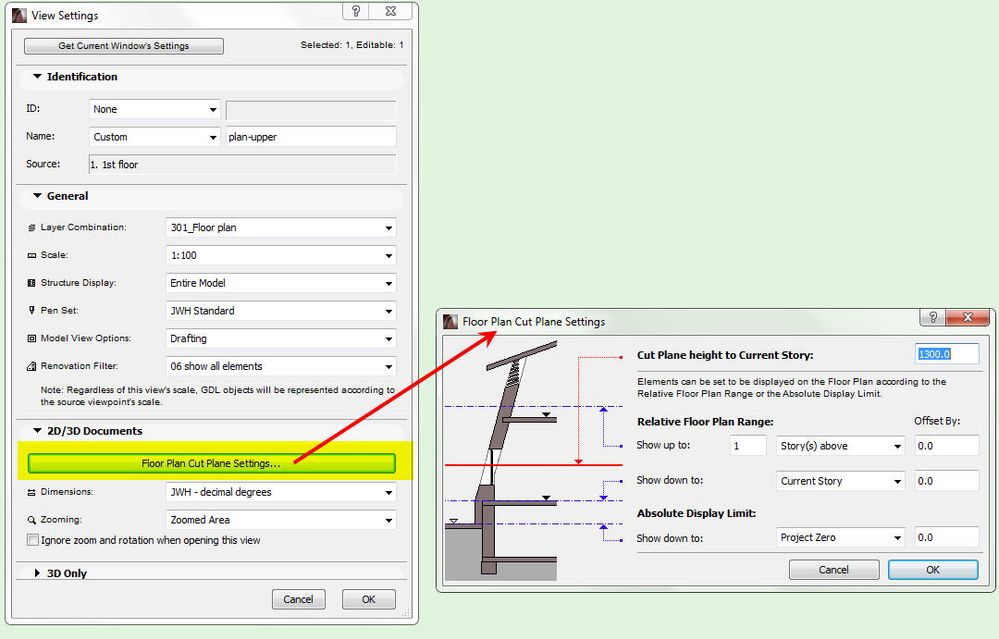The height and width of the screenshot is (639, 999).
Task: Click the Show up to story count field
Action: [x=748, y=446]
